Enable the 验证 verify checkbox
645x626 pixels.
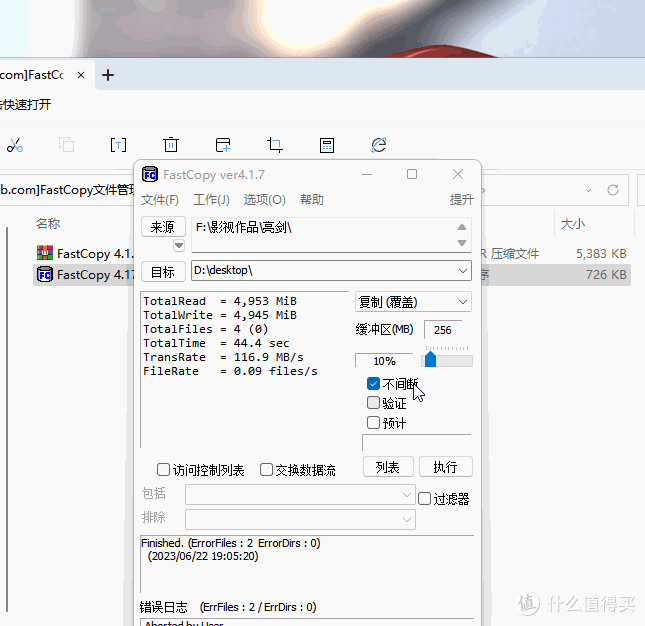373,402
